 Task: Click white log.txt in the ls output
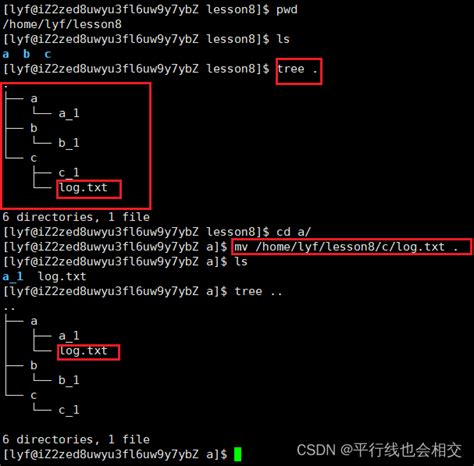62,276
